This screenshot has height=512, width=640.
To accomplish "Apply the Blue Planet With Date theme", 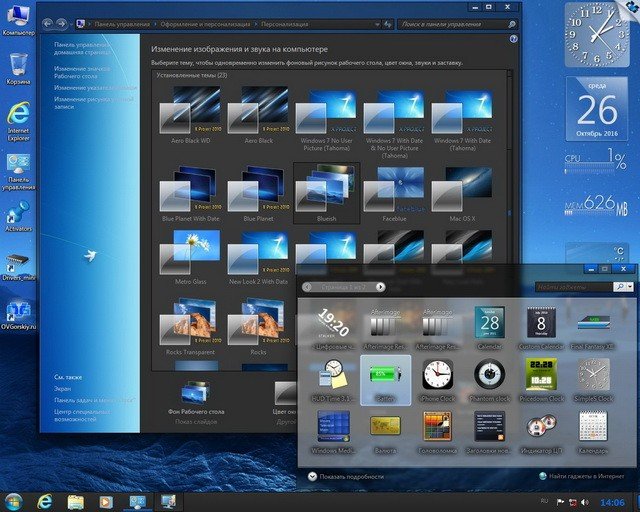I will [190, 194].
